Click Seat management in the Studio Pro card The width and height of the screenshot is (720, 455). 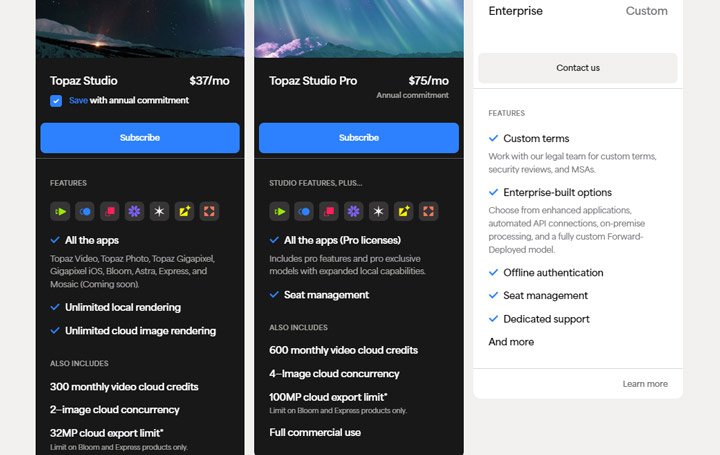(x=326, y=295)
